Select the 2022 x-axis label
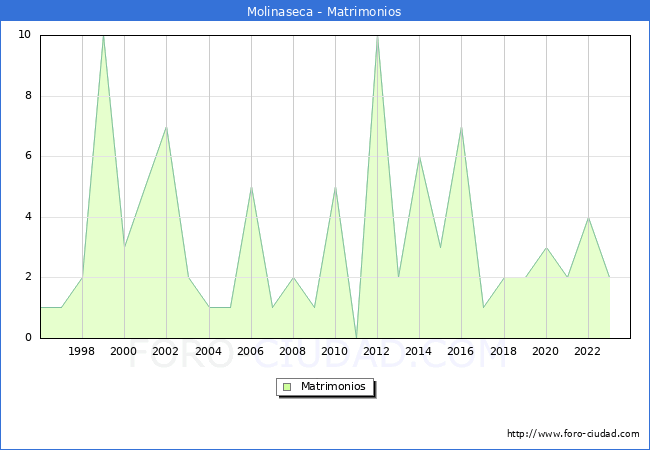The image size is (650, 450). click(587, 351)
